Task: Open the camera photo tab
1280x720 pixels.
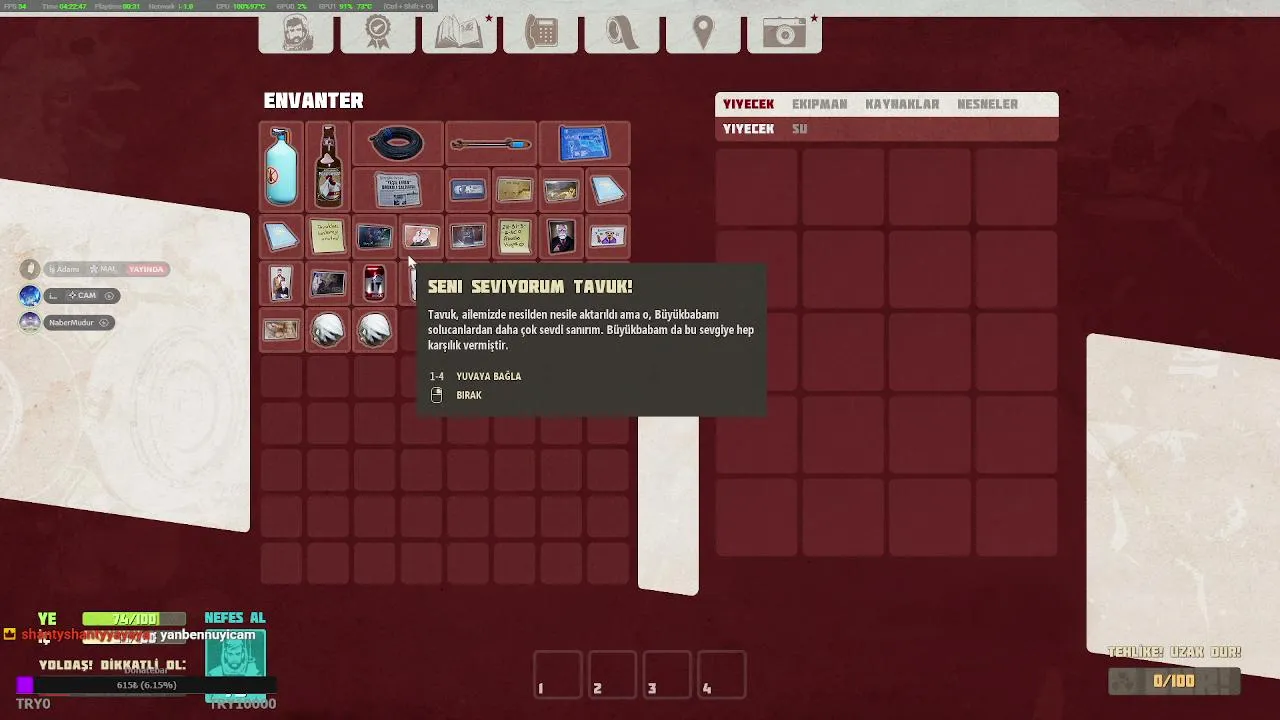Action: (x=785, y=34)
